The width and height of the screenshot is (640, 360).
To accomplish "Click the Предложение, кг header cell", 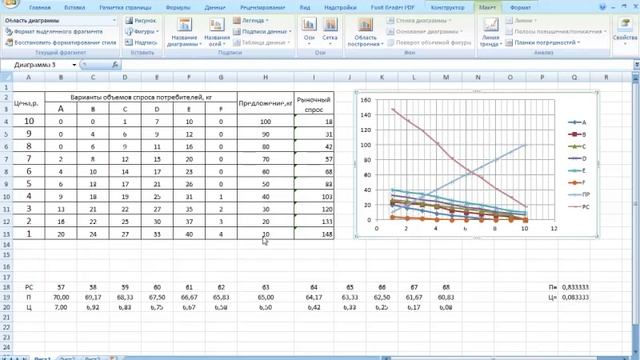I will coord(265,103).
